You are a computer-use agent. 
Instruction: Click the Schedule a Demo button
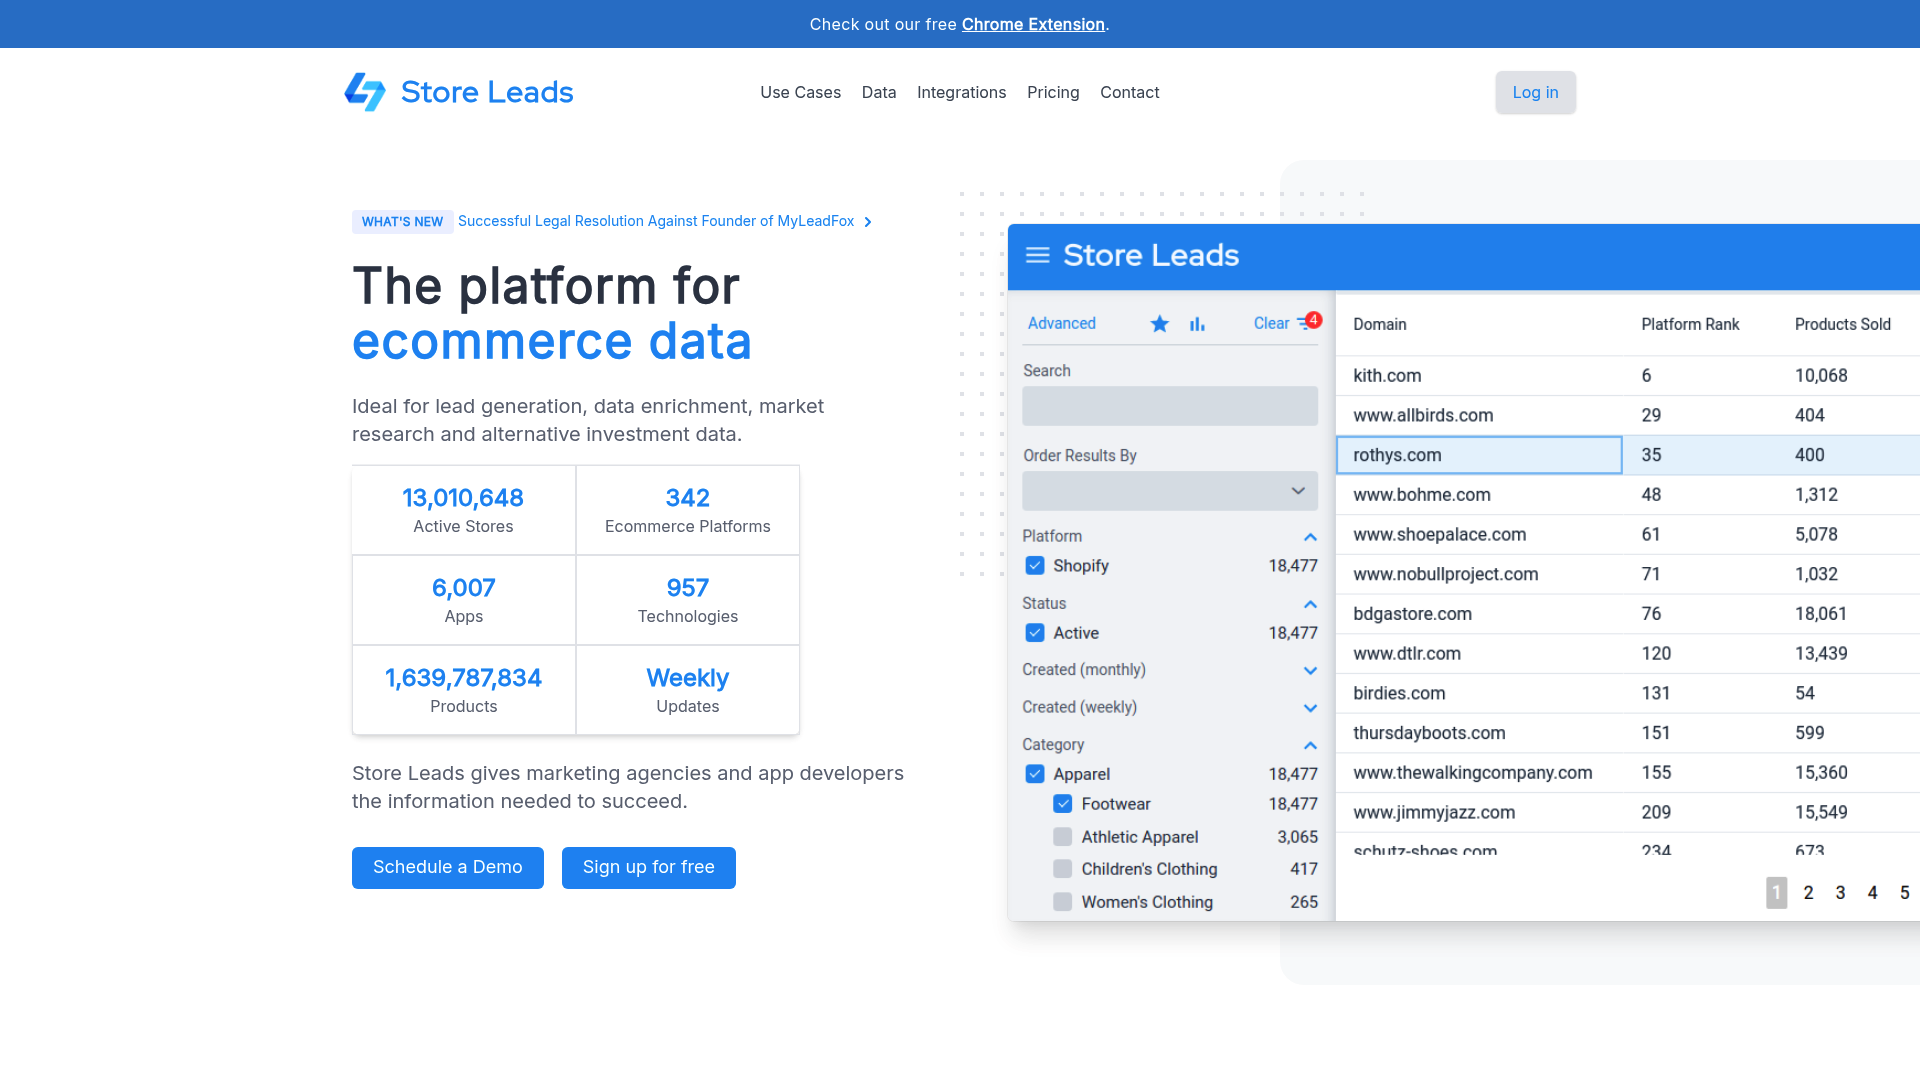click(447, 867)
